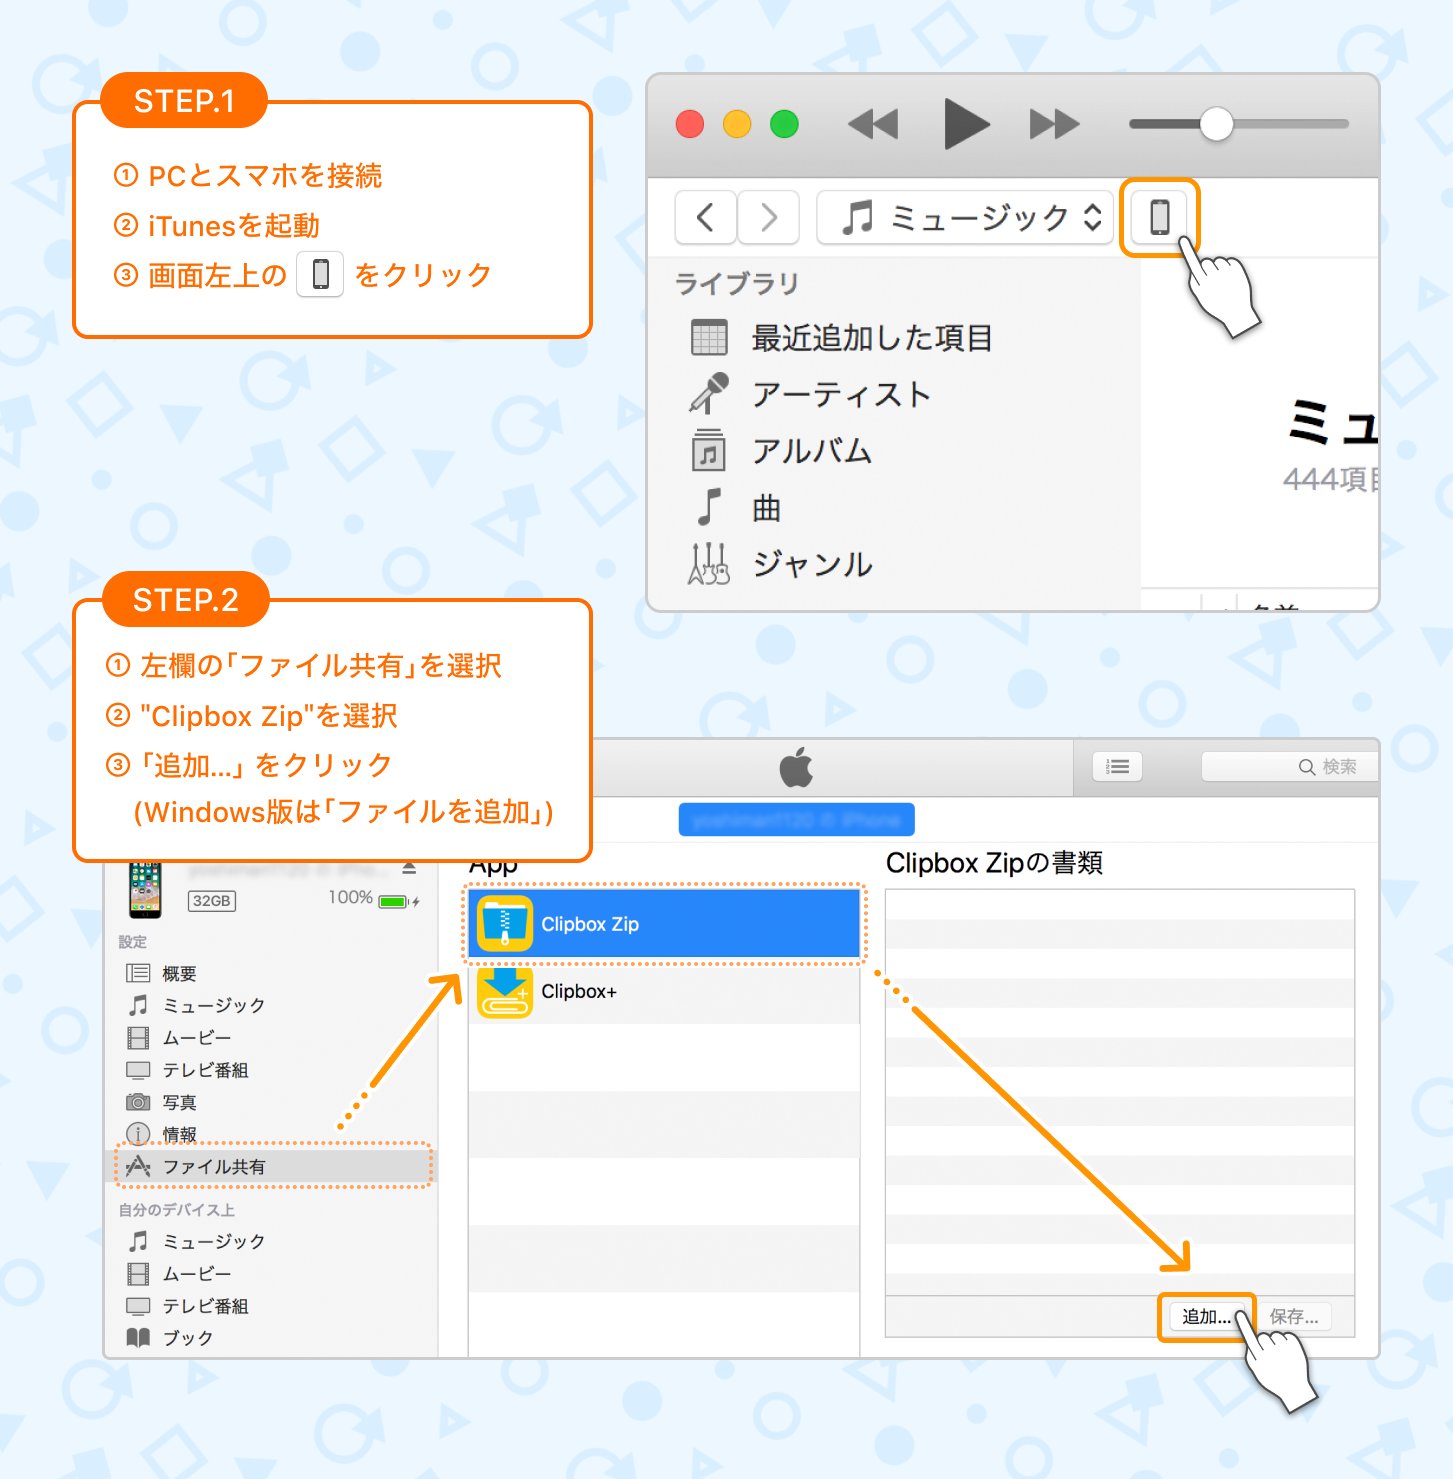
Task: Click the iPhone thumbnail in the device sidebar
Action: coord(145,889)
